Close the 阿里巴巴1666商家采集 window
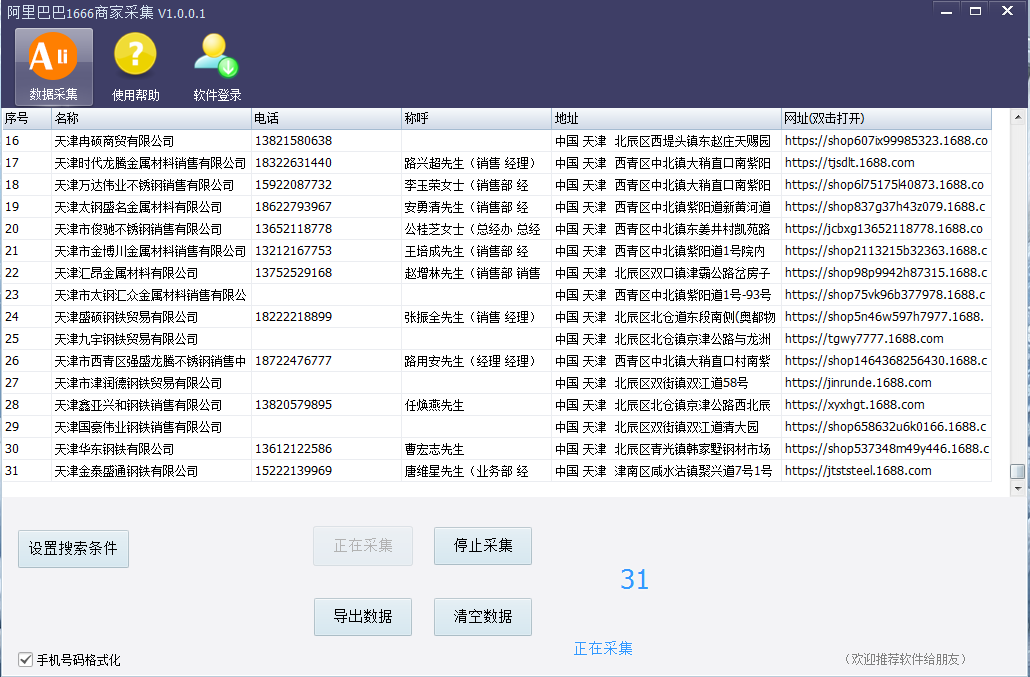The image size is (1030, 677). tap(1007, 11)
